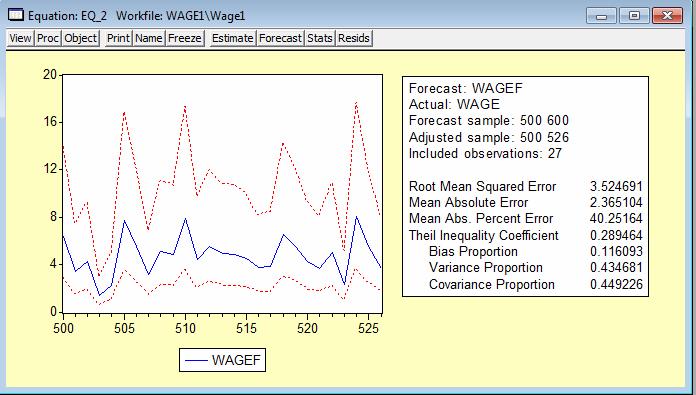Maximize the EQ_2 equation window
The height and width of the screenshot is (395, 696).
(634, 16)
